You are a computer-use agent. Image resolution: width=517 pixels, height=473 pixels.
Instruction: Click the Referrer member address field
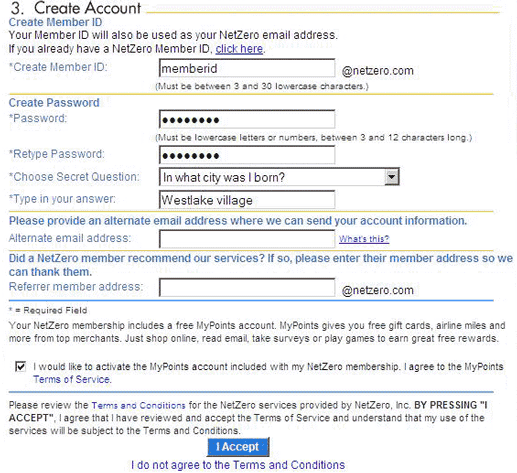click(x=247, y=287)
